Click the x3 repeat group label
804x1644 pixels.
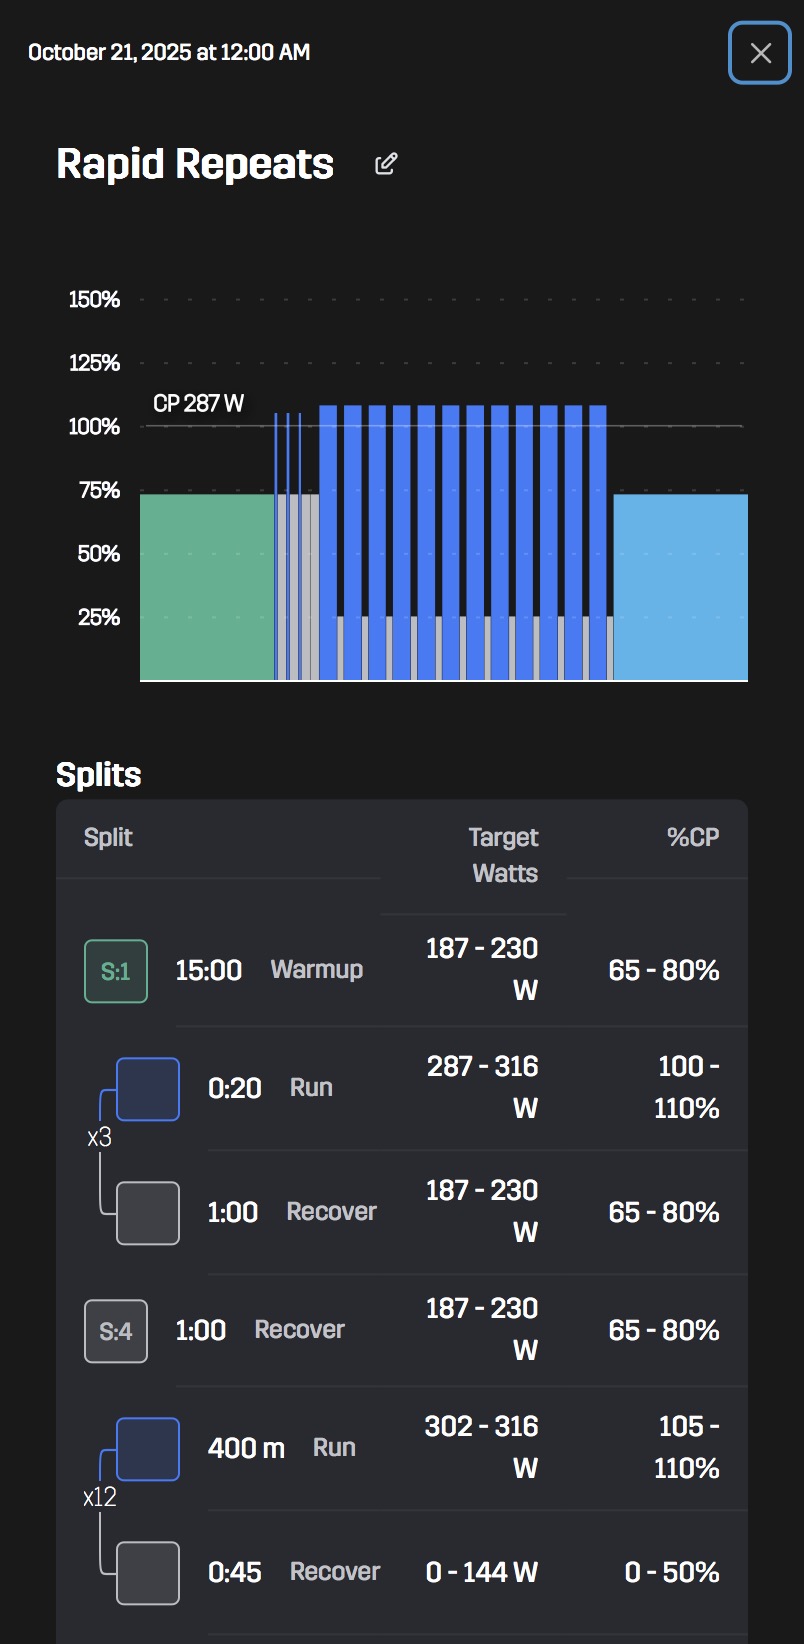99,1139
